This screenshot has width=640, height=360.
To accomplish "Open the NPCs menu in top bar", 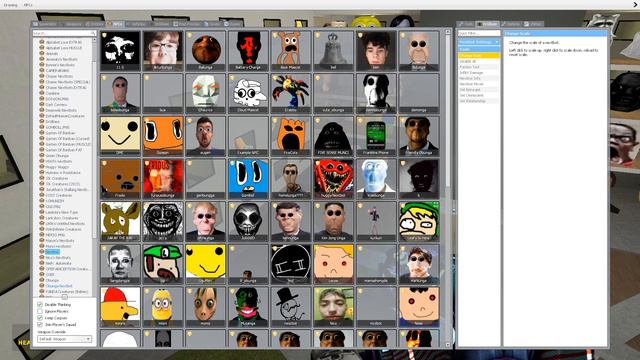I will click(28, 5).
